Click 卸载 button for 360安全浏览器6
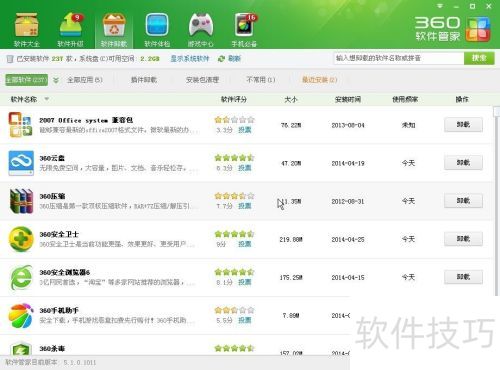The height and width of the screenshot is (370, 500). coord(463,277)
